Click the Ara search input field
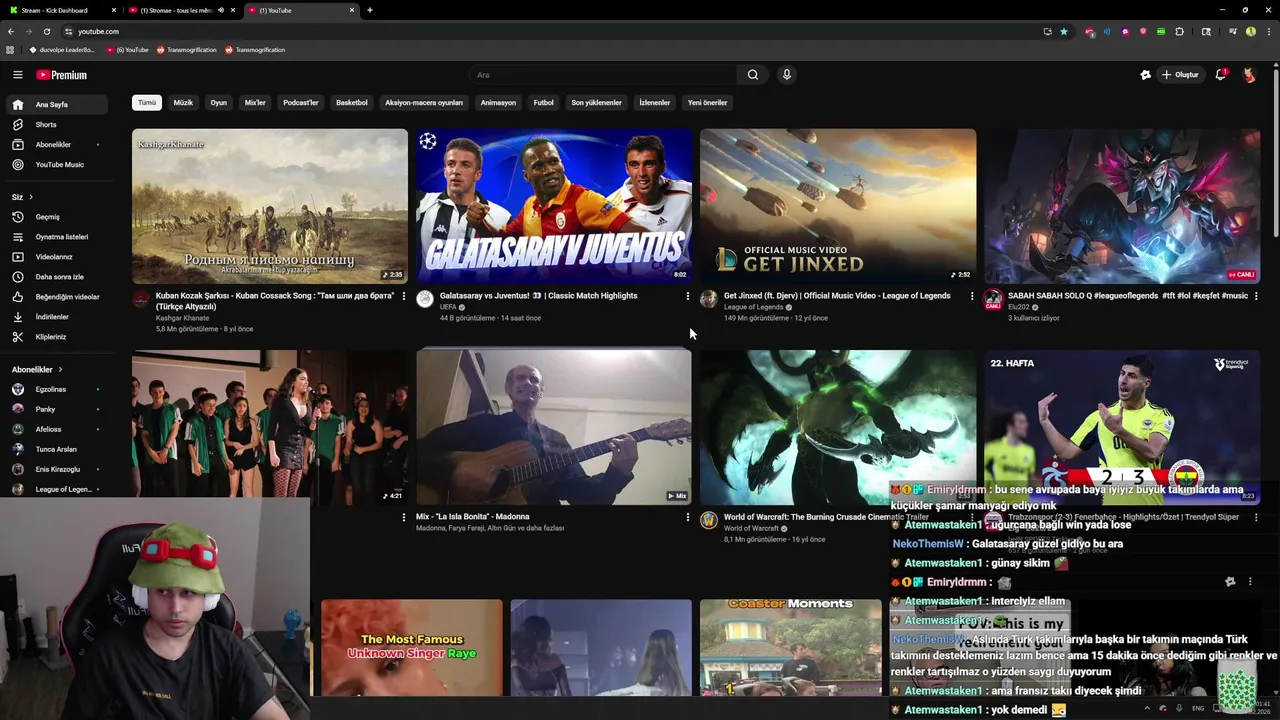 603,75
